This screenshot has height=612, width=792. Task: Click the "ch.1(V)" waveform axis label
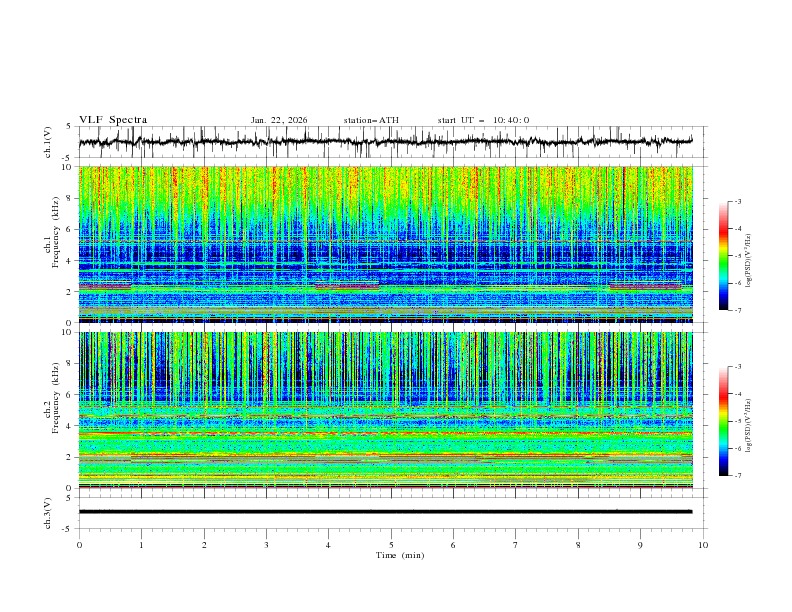(x=48, y=142)
